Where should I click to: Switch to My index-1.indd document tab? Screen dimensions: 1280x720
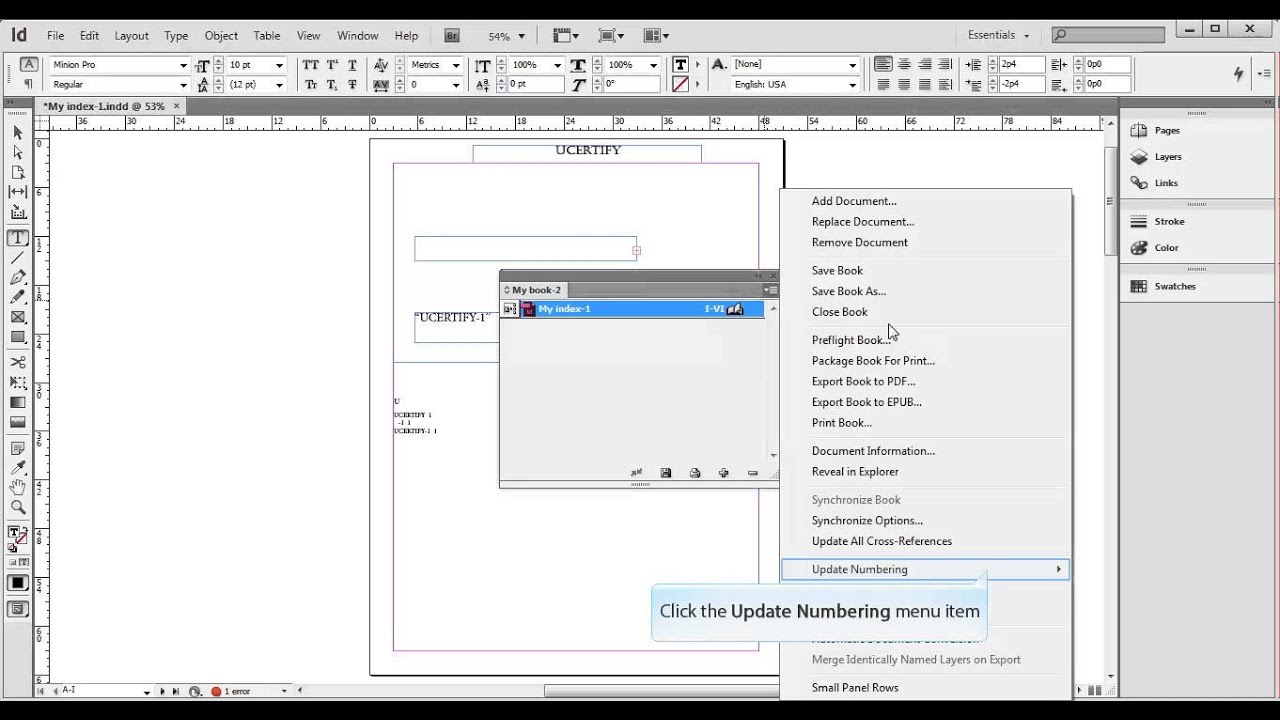coord(104,106)
